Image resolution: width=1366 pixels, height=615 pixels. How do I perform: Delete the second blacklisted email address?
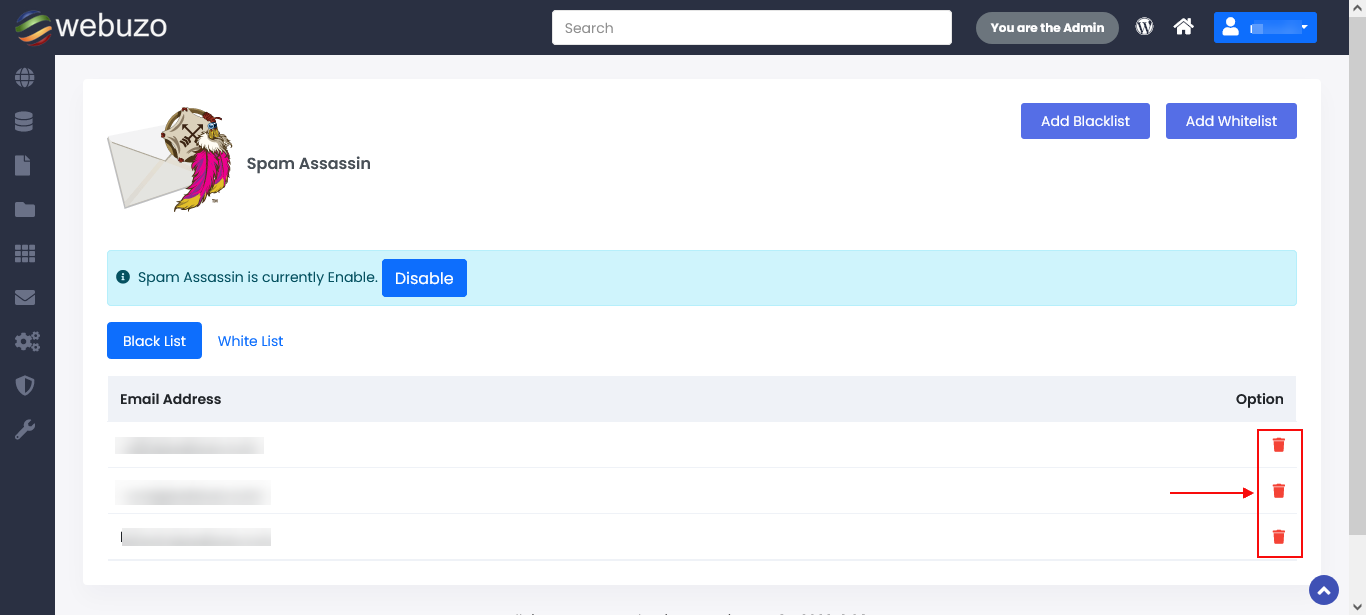click(1278, 491)
